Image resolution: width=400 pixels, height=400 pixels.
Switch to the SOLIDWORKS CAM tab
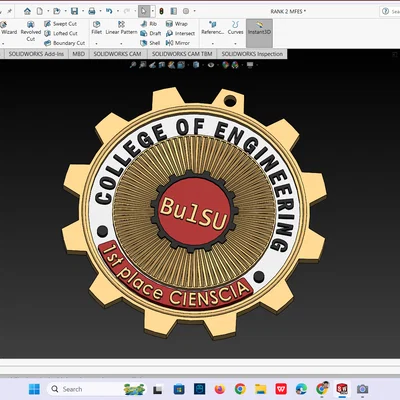point(117,54)
